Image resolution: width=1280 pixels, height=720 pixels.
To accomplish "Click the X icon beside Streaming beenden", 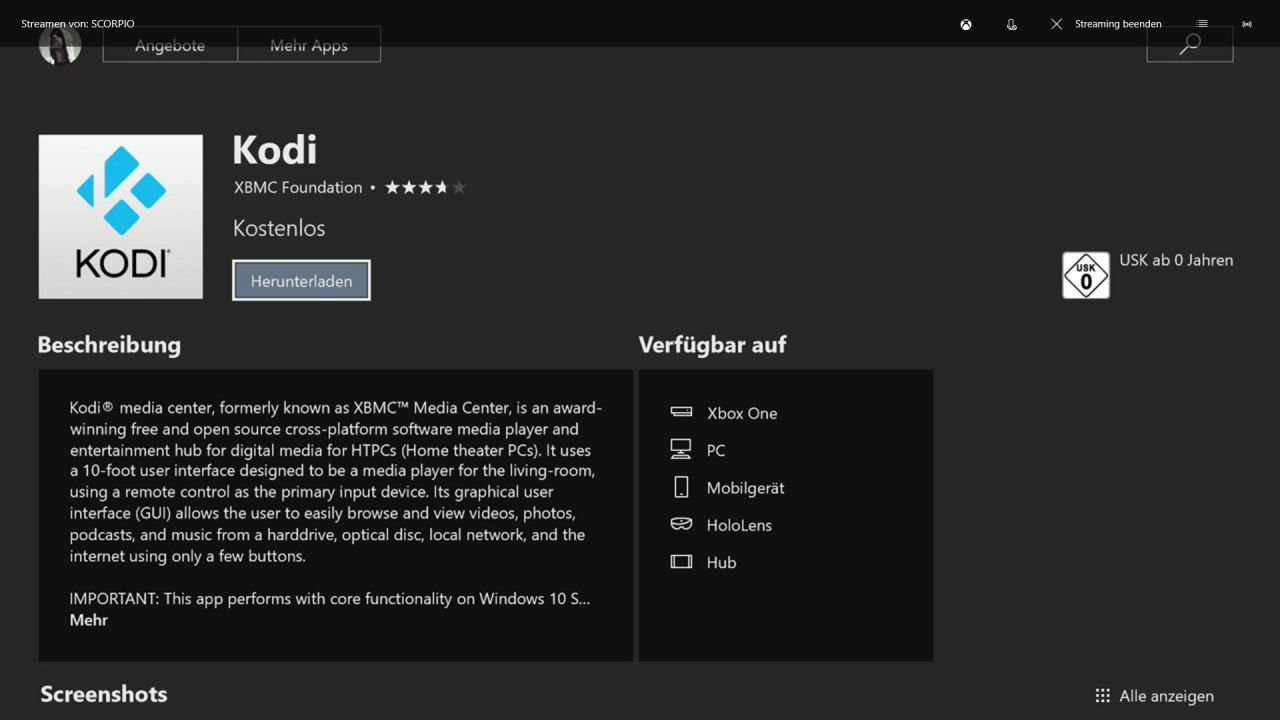I will tap(1056, 24).
